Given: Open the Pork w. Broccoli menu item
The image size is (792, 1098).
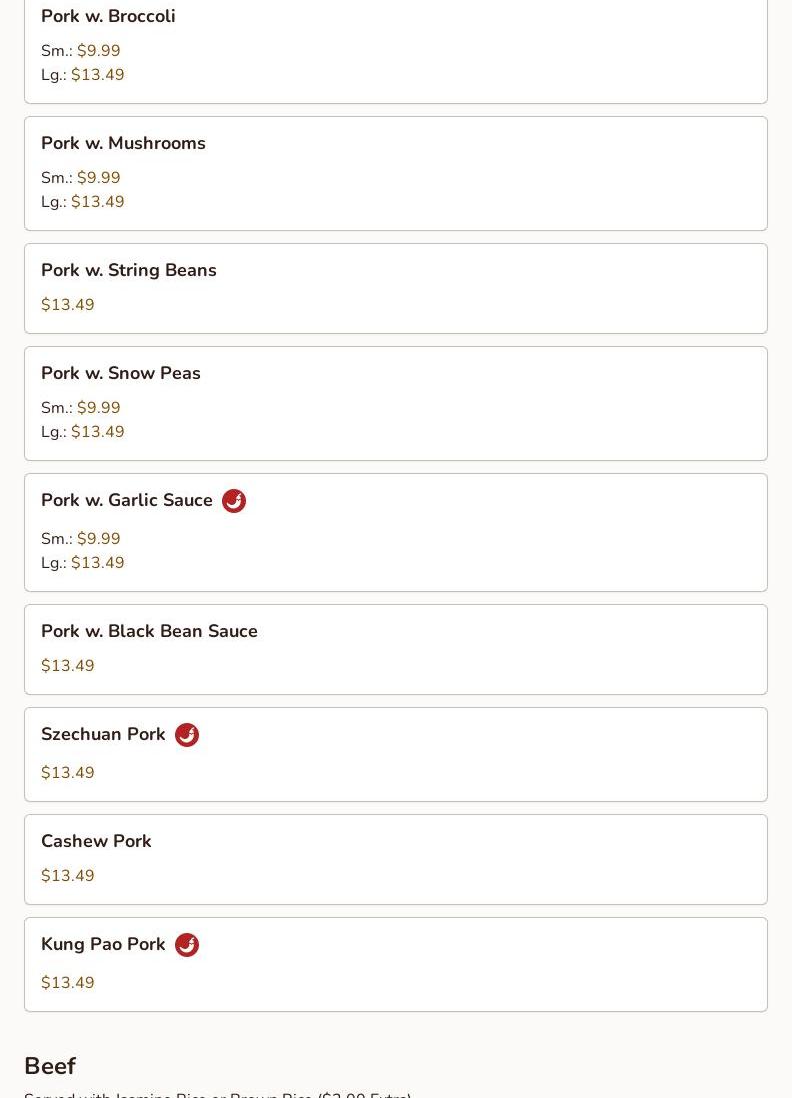Looking at the screenshot, I should coord(108,16).
